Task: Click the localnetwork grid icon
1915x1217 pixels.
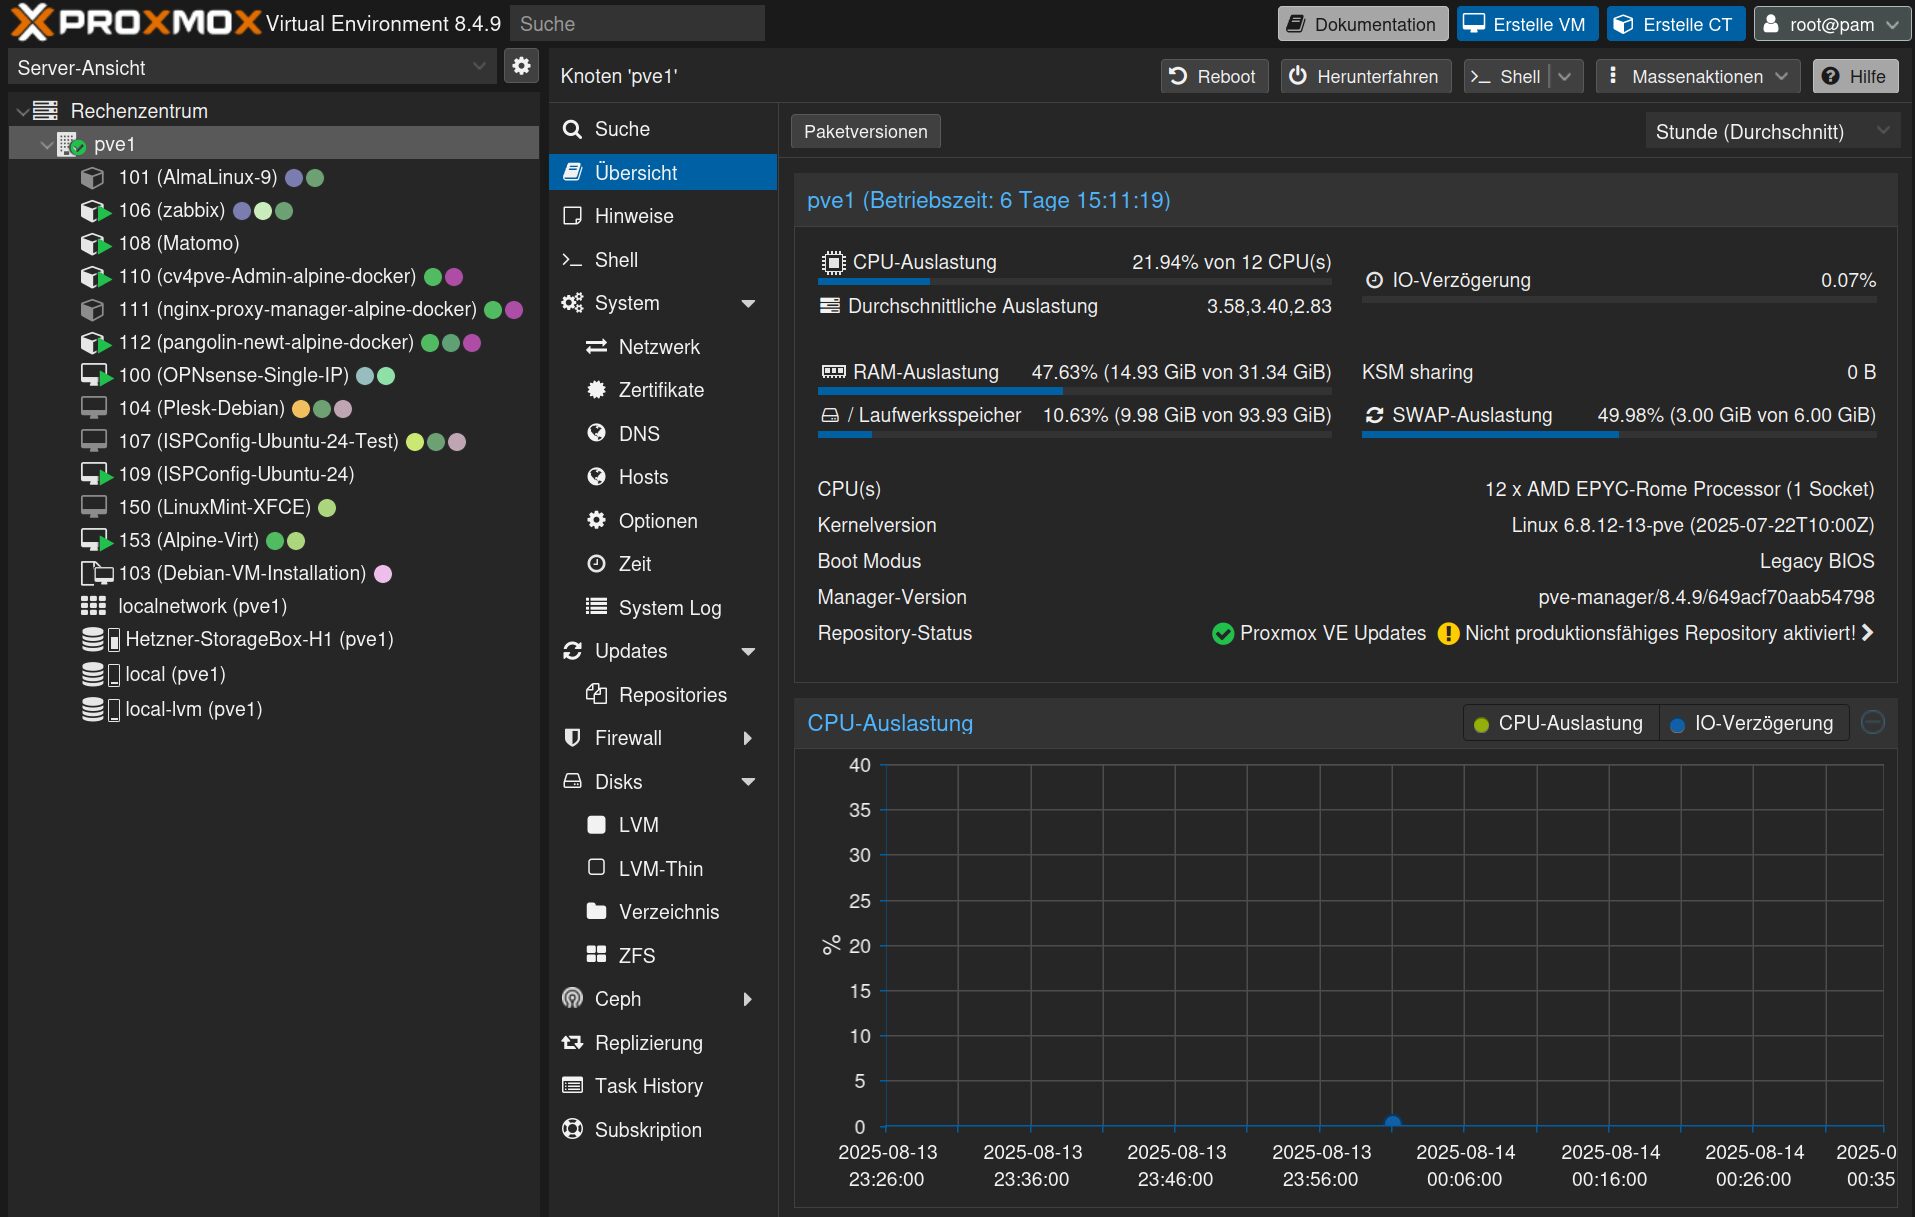Action: pos(93,606)
